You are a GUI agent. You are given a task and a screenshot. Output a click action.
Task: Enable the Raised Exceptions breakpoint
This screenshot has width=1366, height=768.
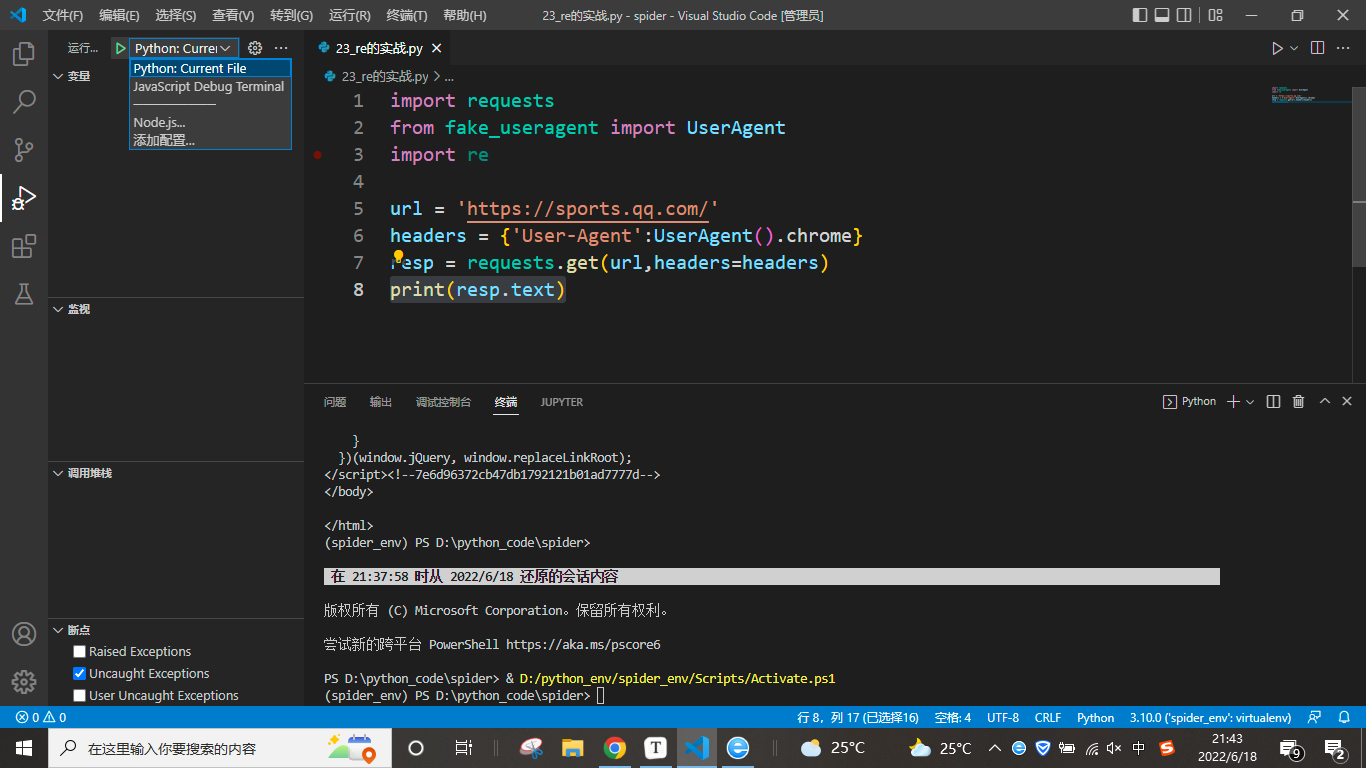pyautogui.click(x=80, y=652)
